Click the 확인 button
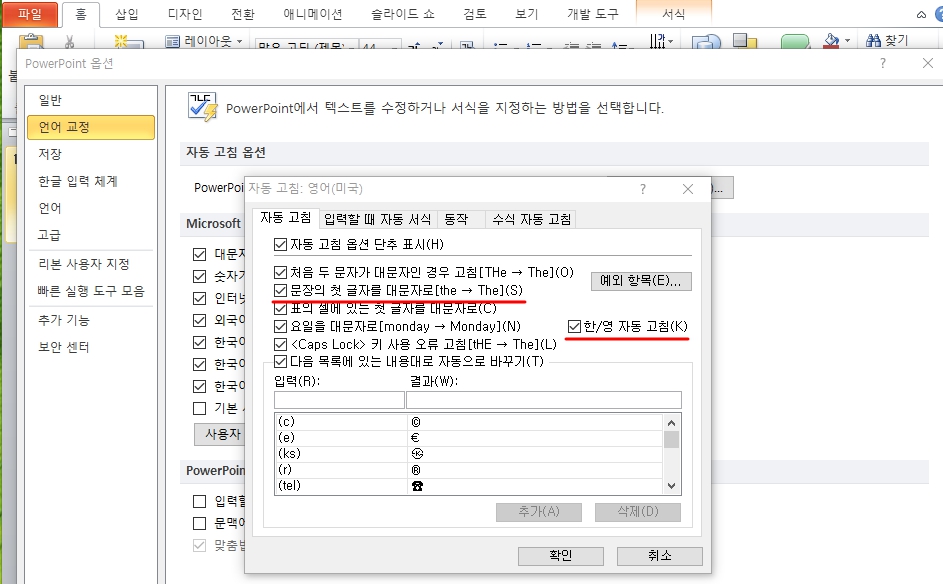 [561, 556]
